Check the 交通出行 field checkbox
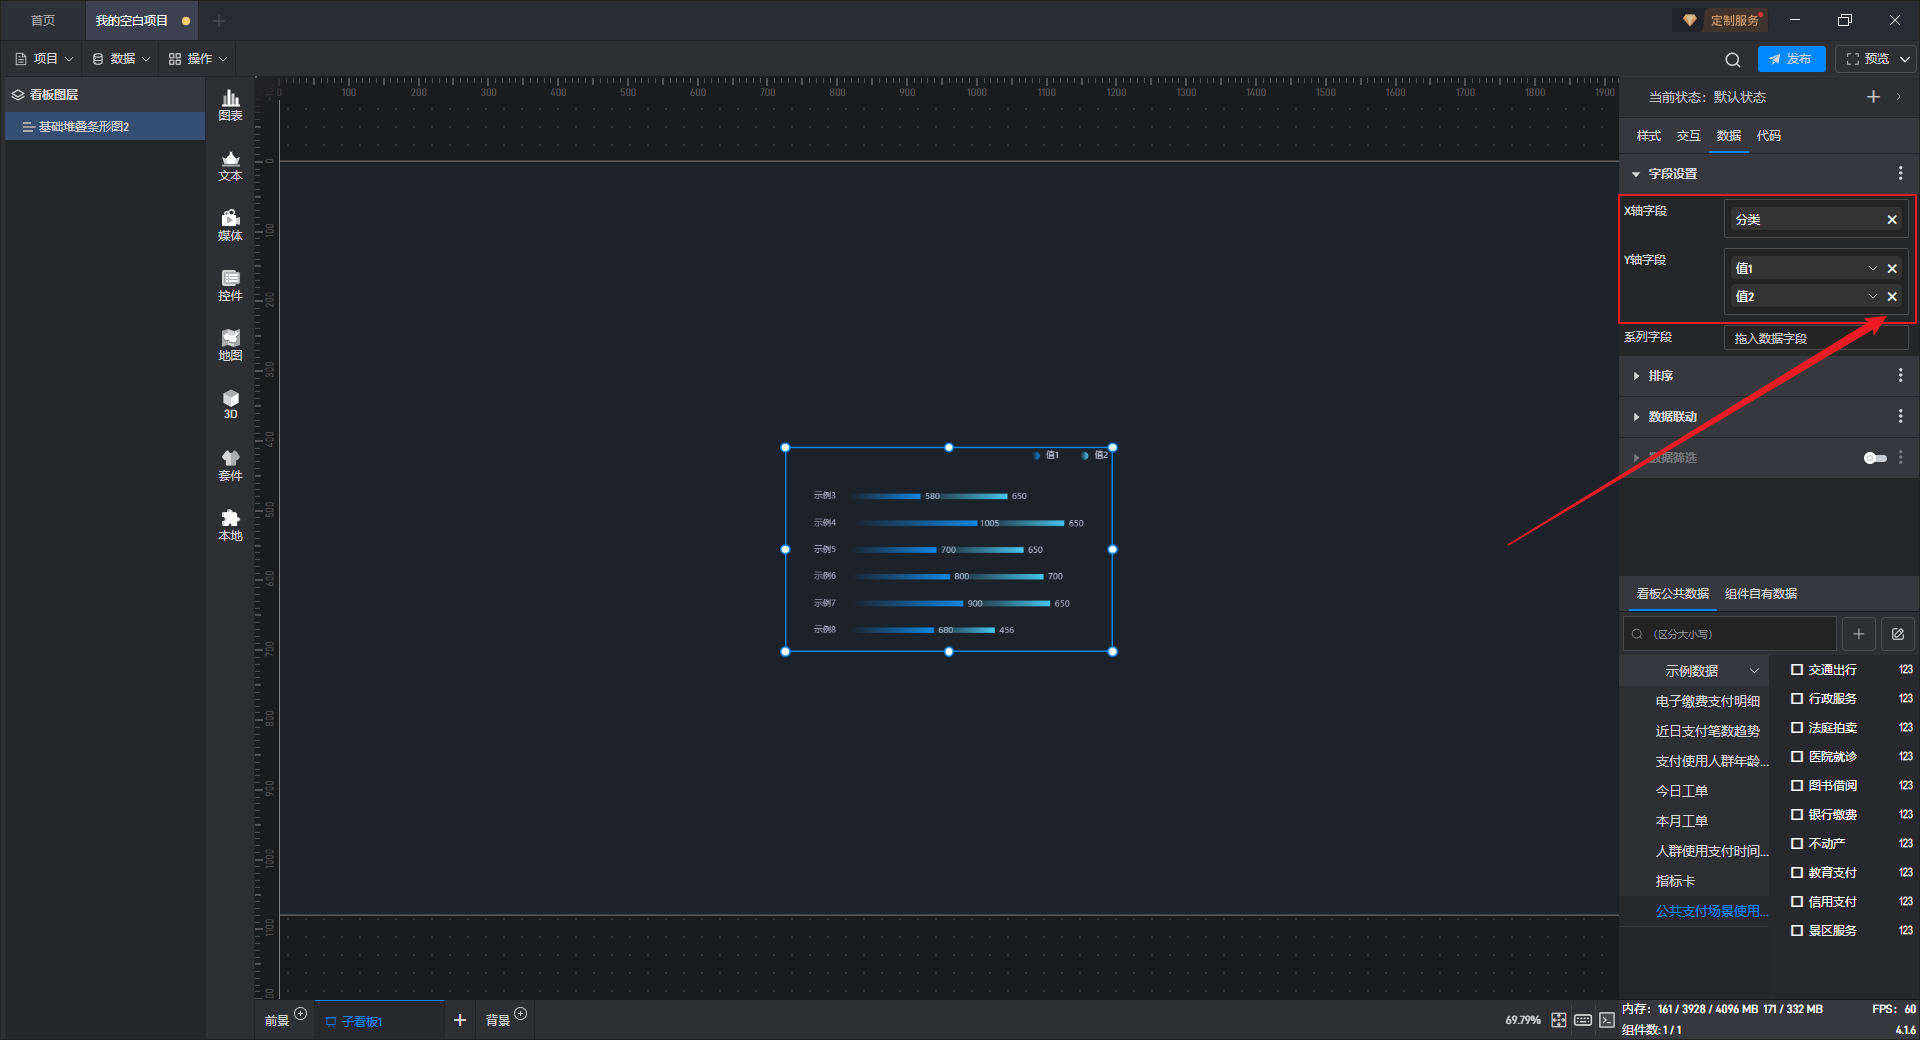The image size is (1920, 1040). pos(1797,670)
